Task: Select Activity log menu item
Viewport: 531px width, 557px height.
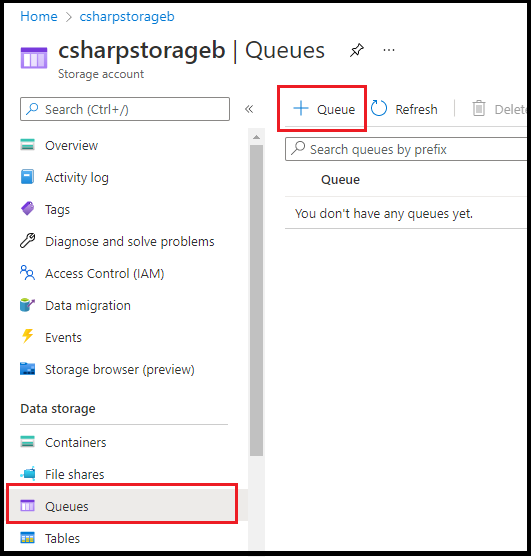Action: point(77,177)
